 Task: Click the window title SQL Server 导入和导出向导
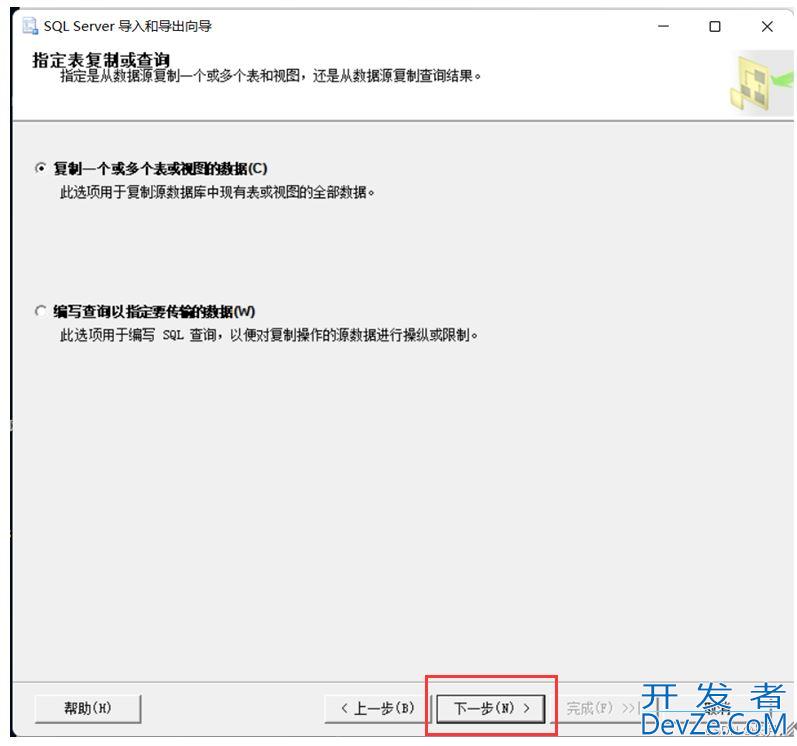point(128,26)
